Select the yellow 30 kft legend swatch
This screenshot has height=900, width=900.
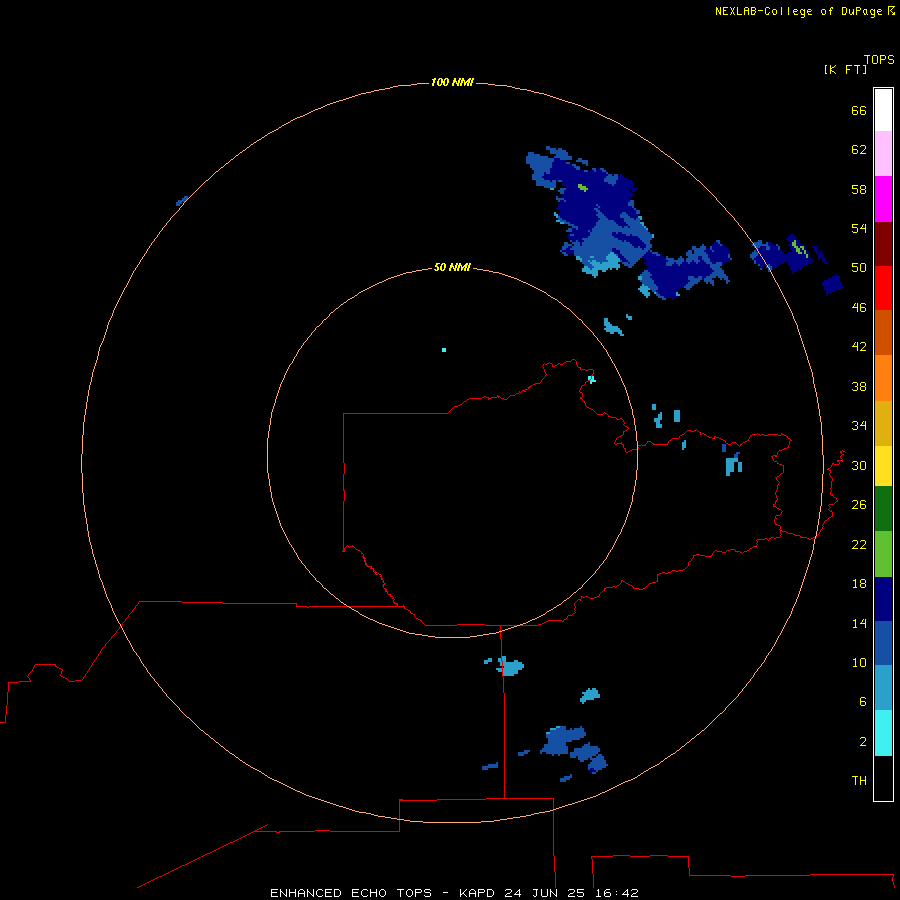click(x=883, y=466)
